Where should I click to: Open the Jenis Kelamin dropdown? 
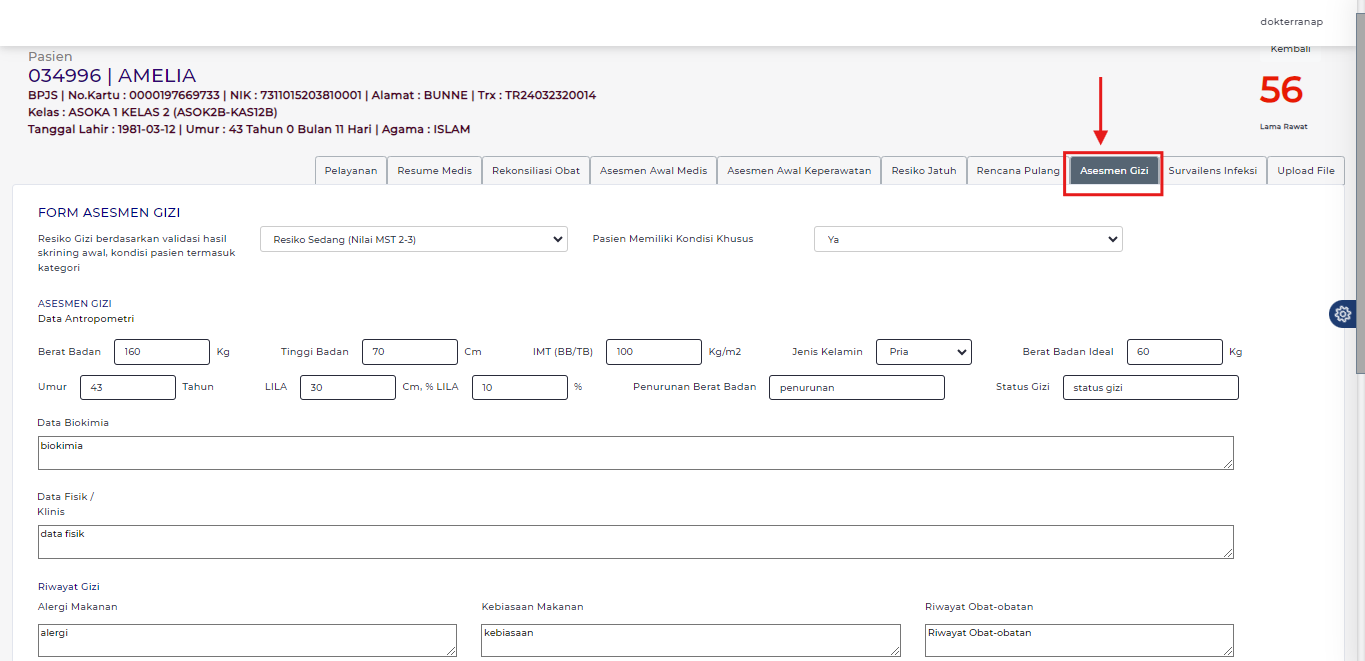coord(923,352)
